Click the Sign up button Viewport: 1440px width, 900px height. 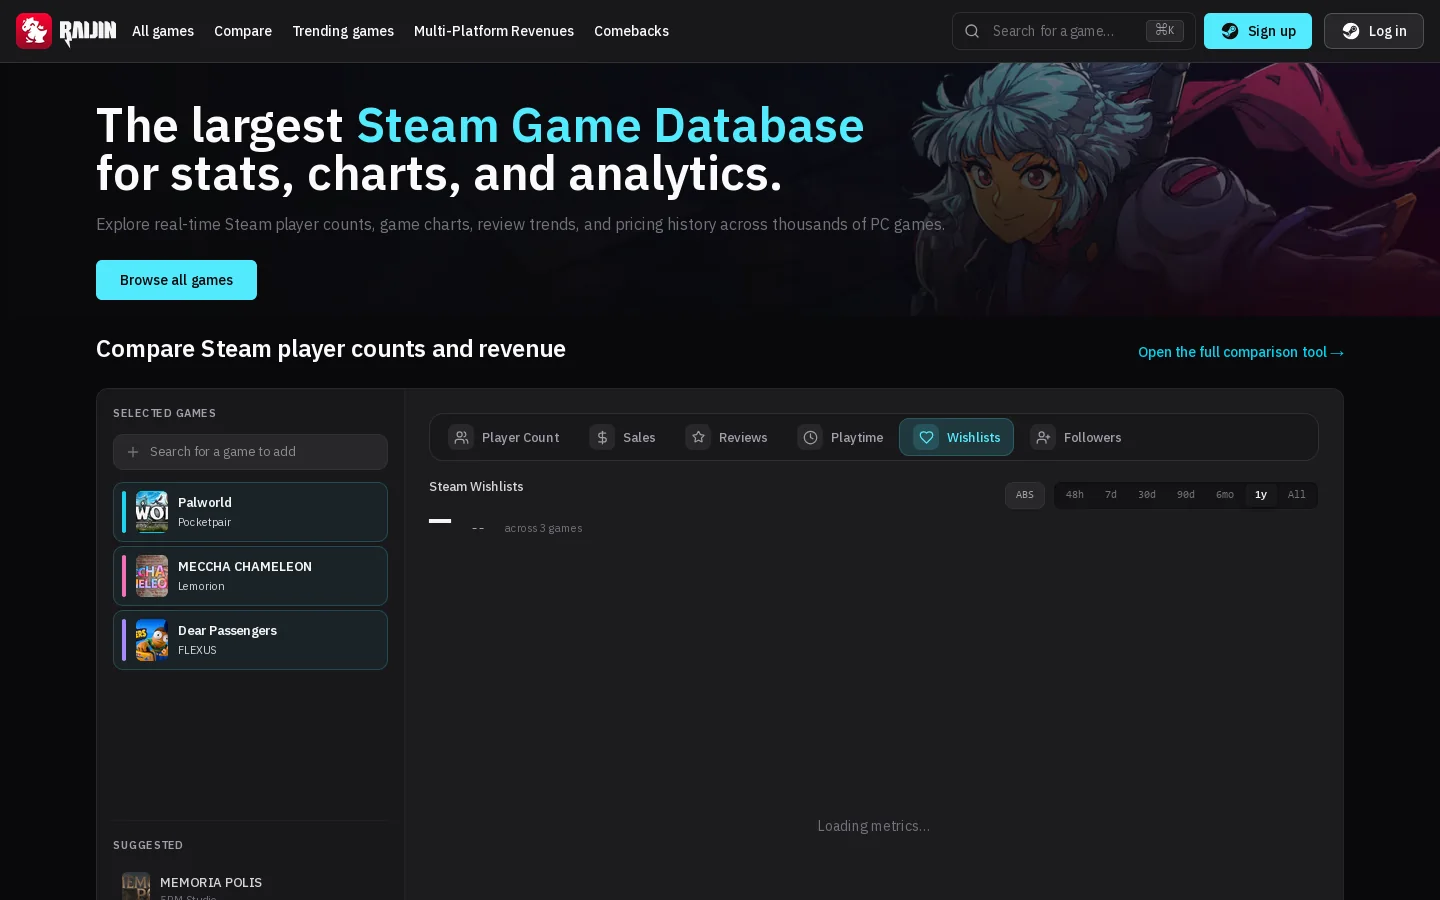click(1258, 31)
